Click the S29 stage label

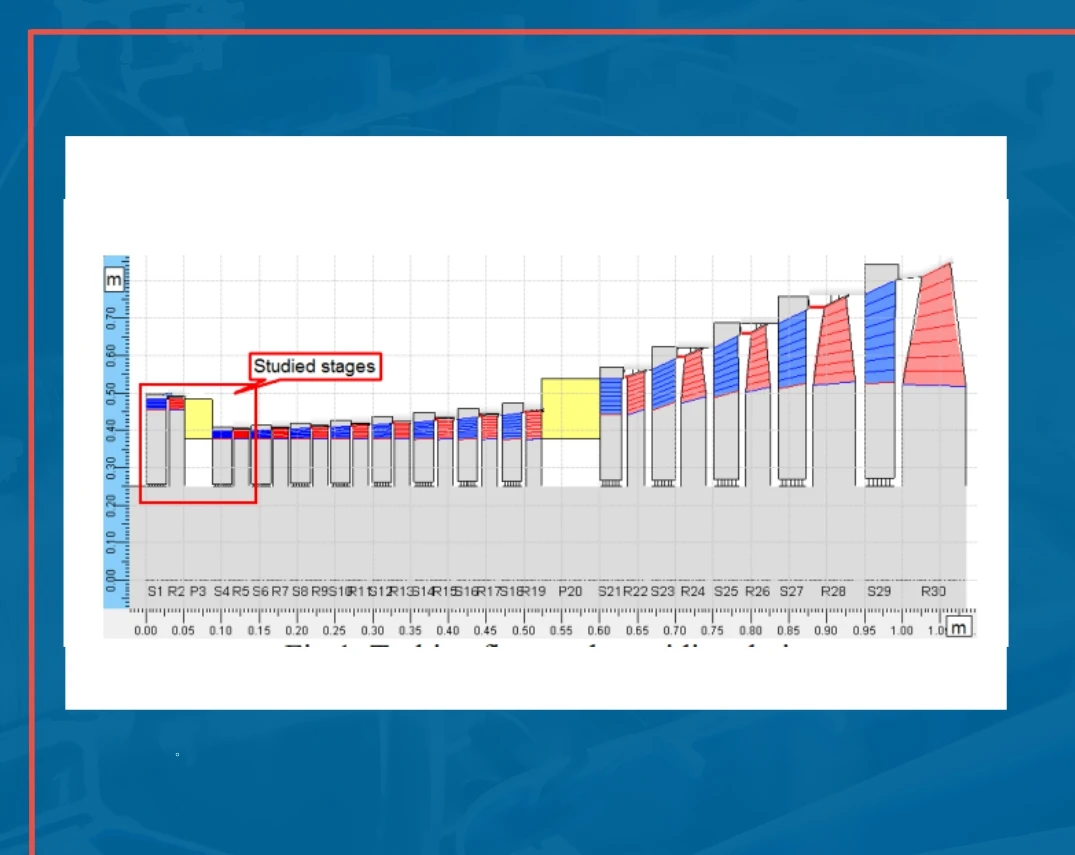(x=879, y=592)
